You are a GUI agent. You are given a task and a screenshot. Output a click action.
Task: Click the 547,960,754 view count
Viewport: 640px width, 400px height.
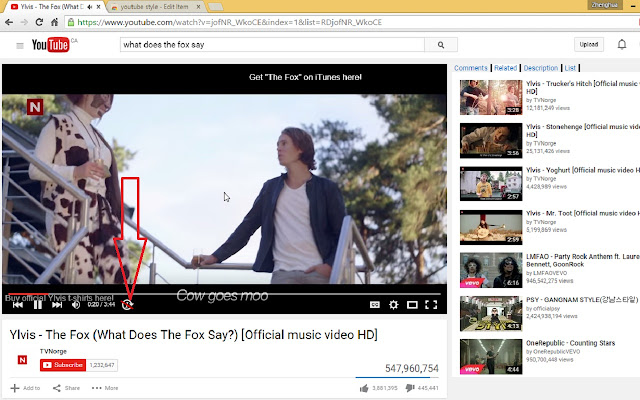412,369
